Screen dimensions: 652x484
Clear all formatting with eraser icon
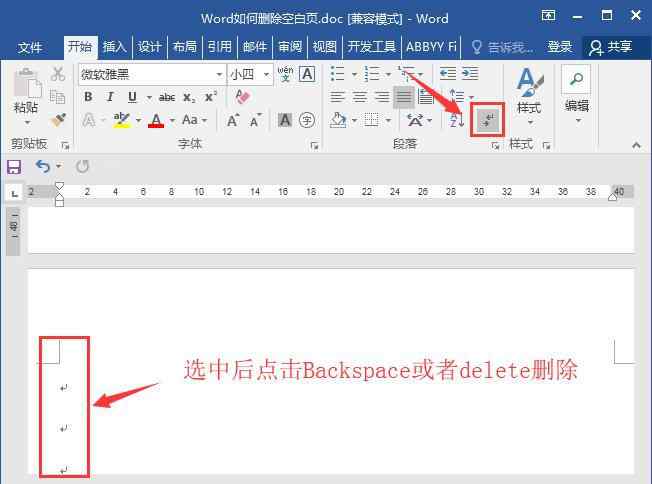[x=242, y=97]
